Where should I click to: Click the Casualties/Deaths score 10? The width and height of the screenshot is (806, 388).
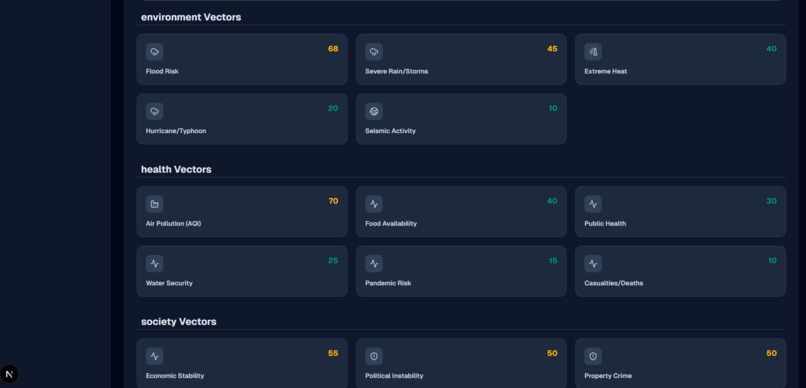pos(772,261)
